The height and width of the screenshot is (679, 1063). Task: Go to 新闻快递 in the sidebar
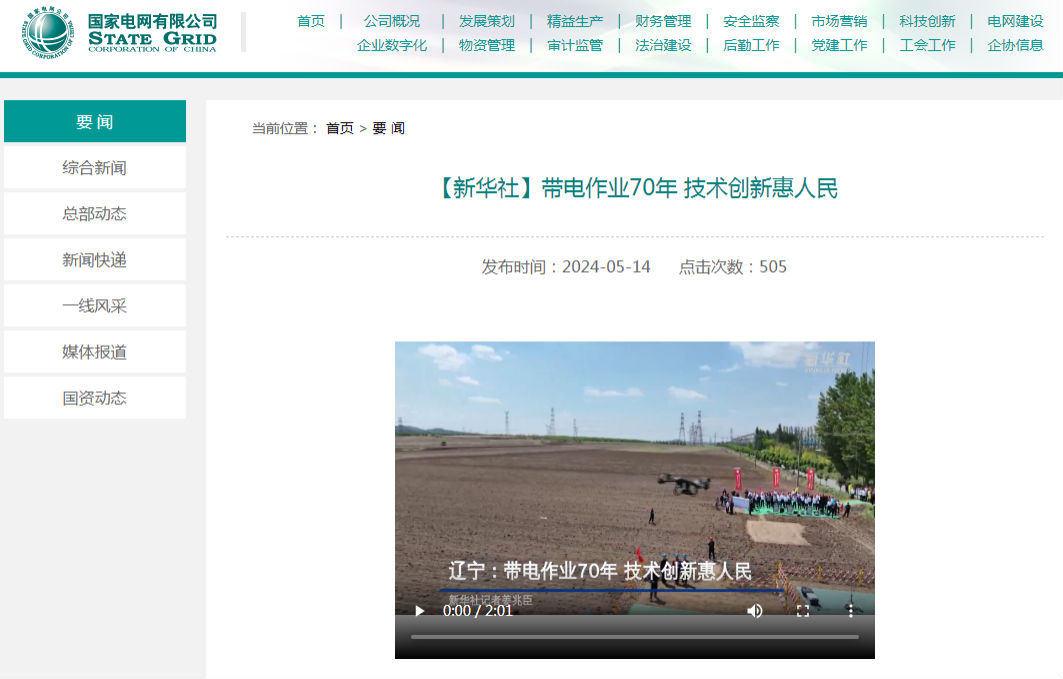[95, 260]
